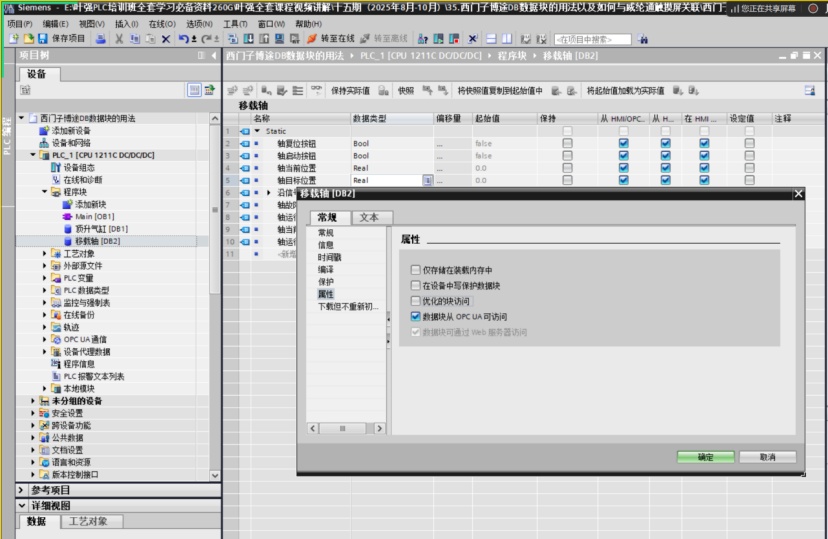This screenshot has width=828, height=539.
Task: Click the Cross-reference icon in toolbar
Action: pyautogui.click(x=473, y=39)
